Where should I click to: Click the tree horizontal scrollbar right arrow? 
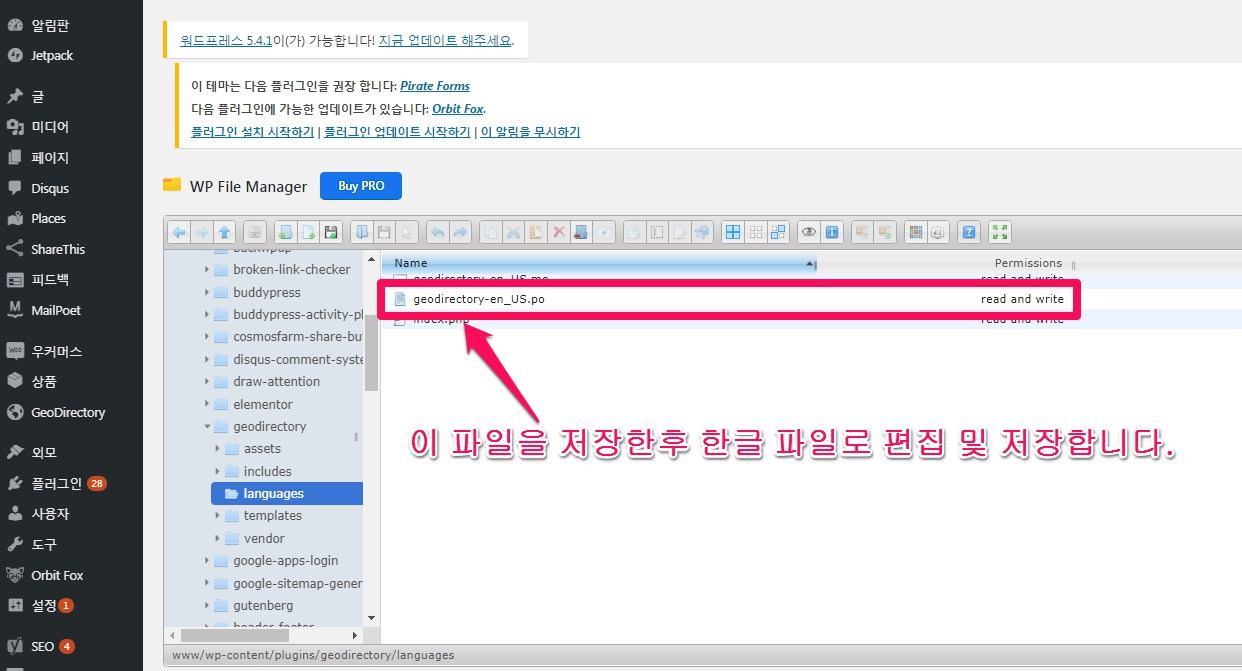coord(355,635)
